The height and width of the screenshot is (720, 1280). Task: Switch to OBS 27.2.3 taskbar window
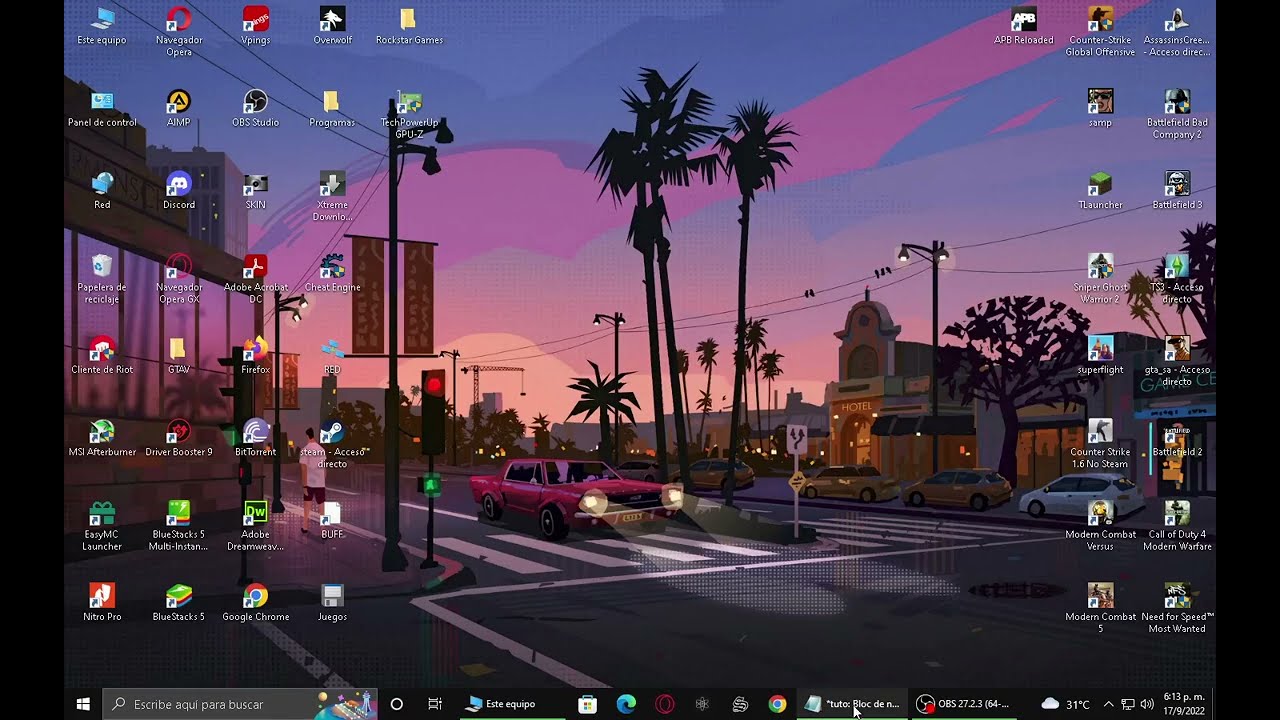964,704
